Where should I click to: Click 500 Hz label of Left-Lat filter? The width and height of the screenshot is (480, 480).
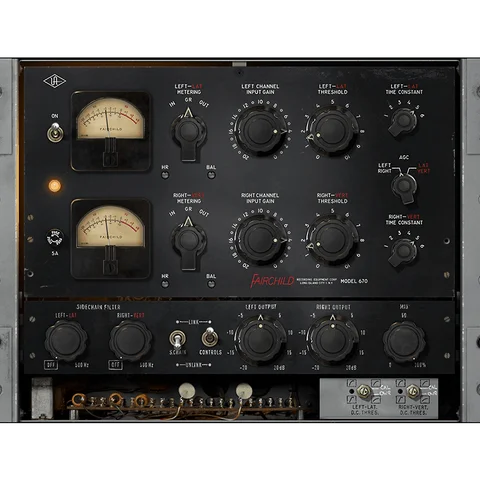[82, 365]
